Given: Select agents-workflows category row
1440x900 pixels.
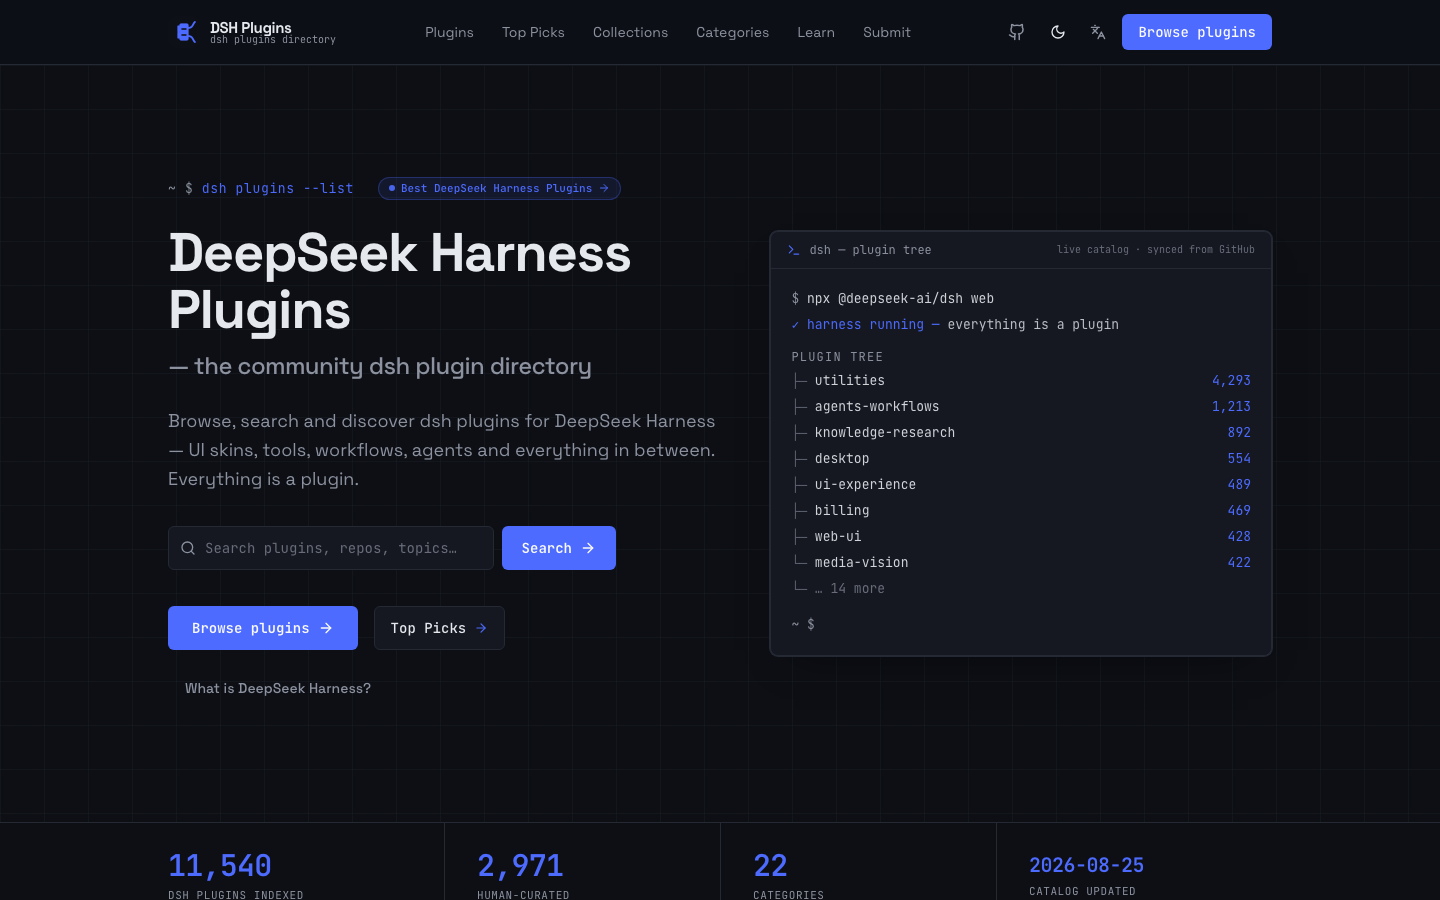Looking at the screenshot, I should 1021,406.
